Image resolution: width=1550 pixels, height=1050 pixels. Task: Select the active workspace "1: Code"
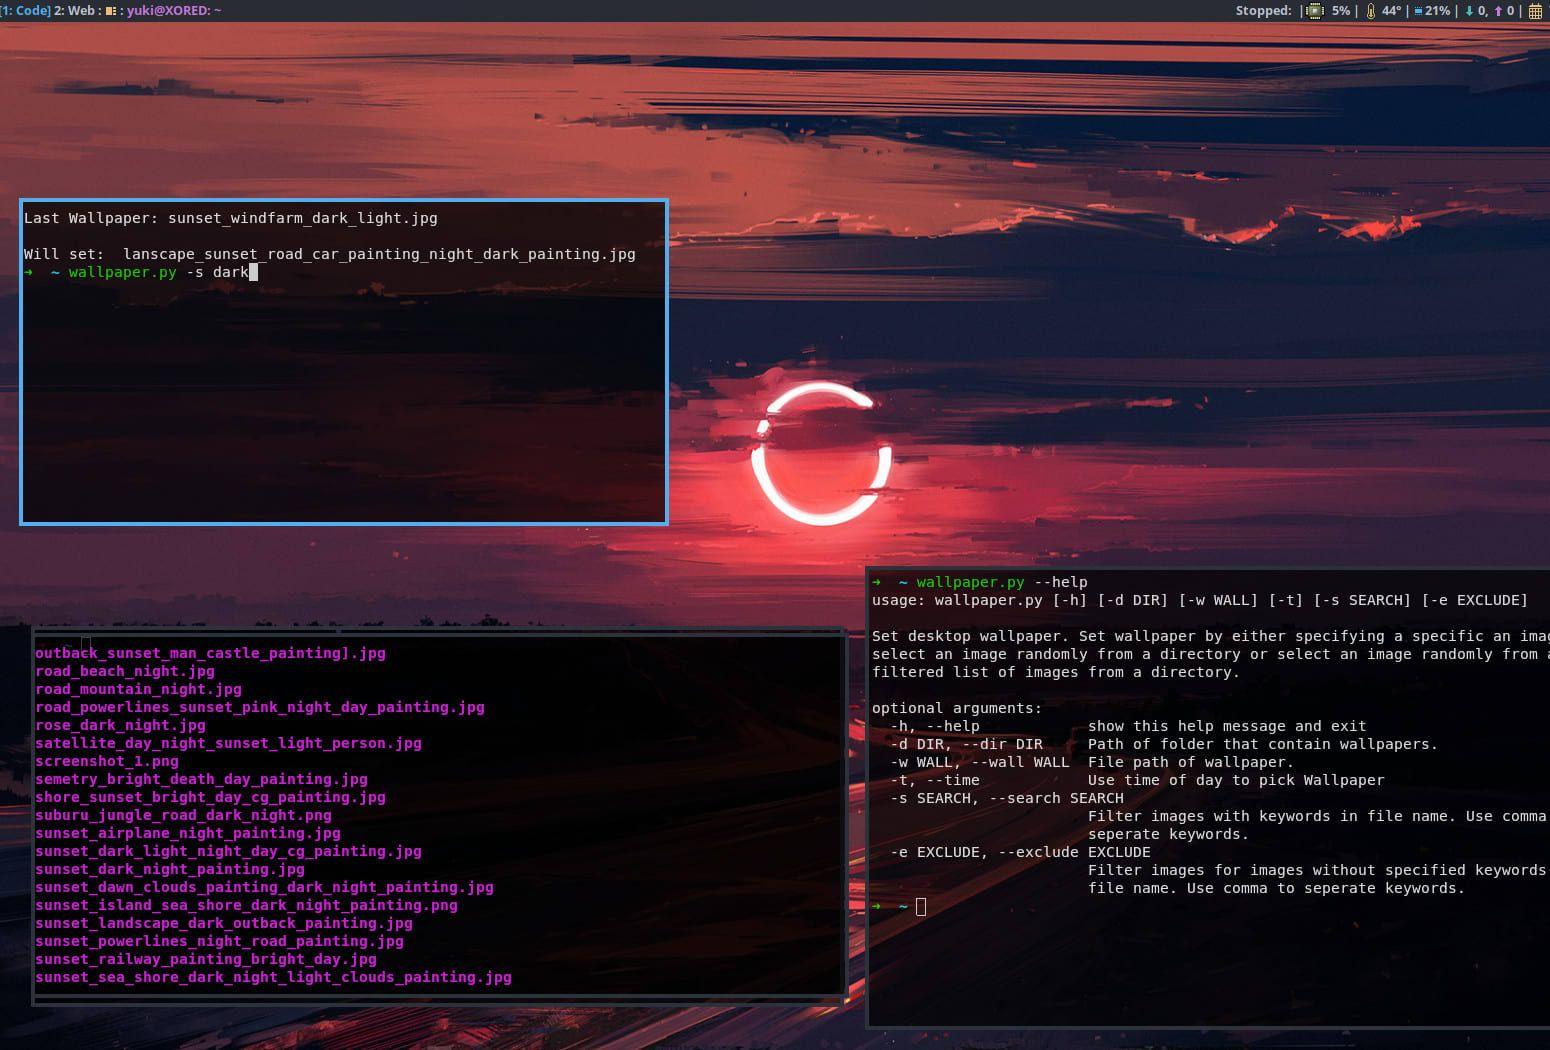pos(25,11)
